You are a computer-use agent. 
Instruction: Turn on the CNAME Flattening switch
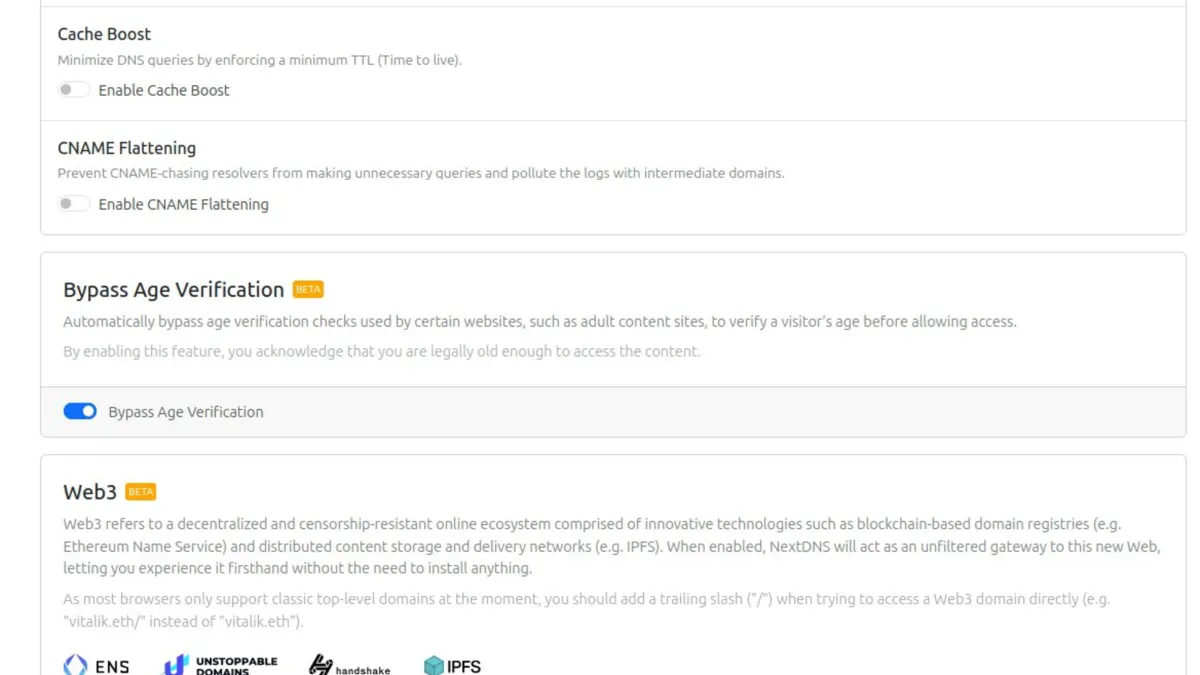coord(73,204)
